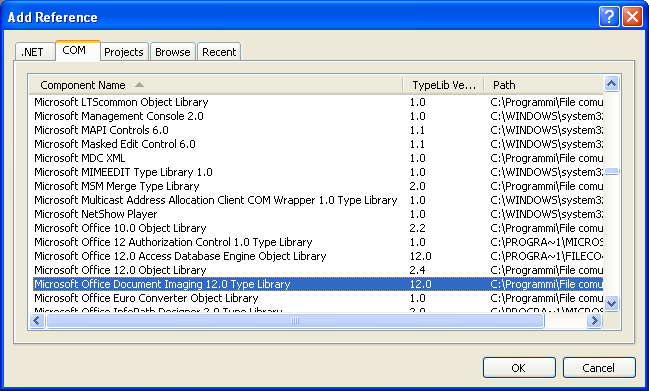Click the Cancel button

(599, 367)
